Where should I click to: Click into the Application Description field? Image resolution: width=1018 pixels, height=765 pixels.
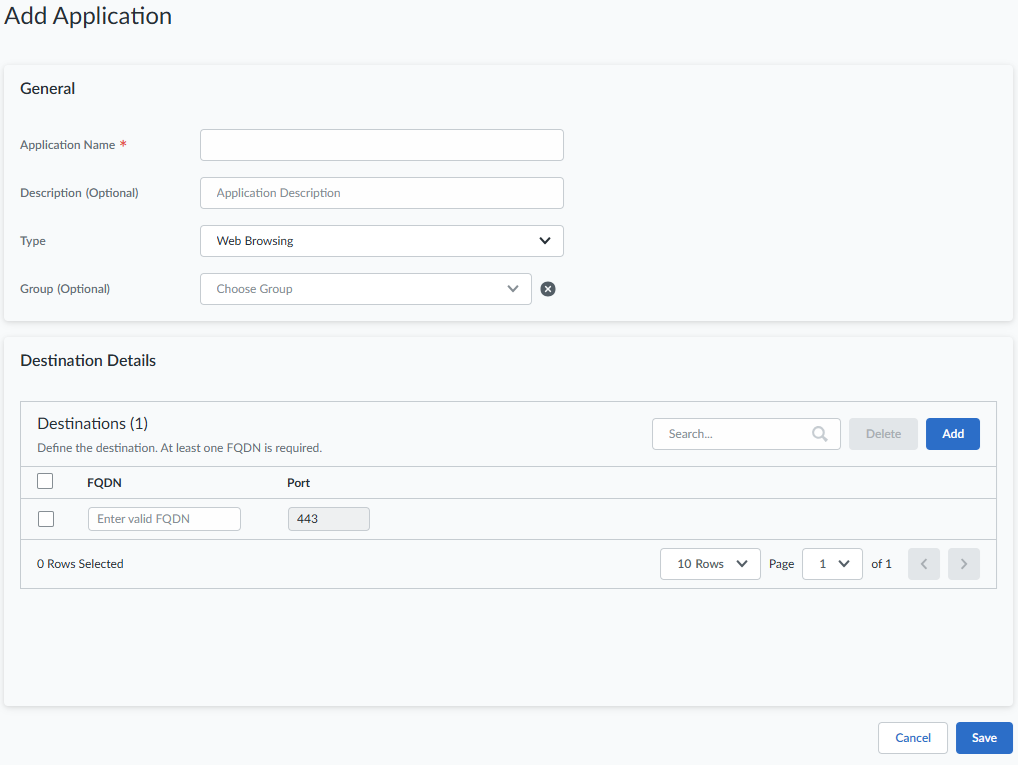pyautogui.click(x=382, y=193)
